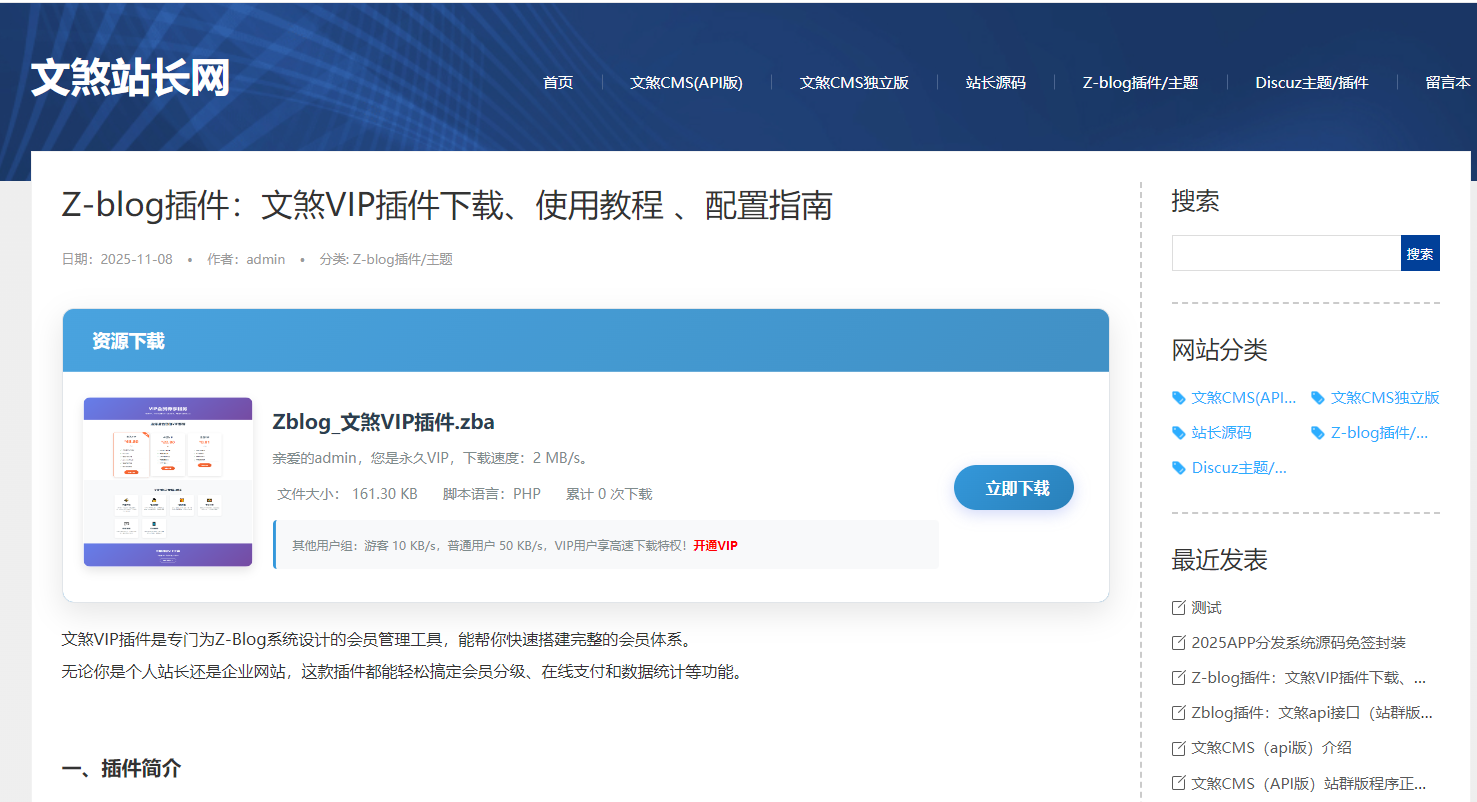Open 留言本 in the top navigation

click(1448, 82)
